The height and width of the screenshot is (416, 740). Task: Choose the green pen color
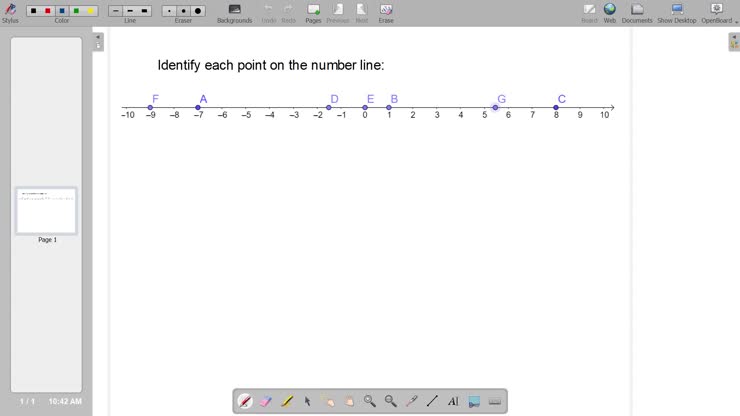coord(76,10)
